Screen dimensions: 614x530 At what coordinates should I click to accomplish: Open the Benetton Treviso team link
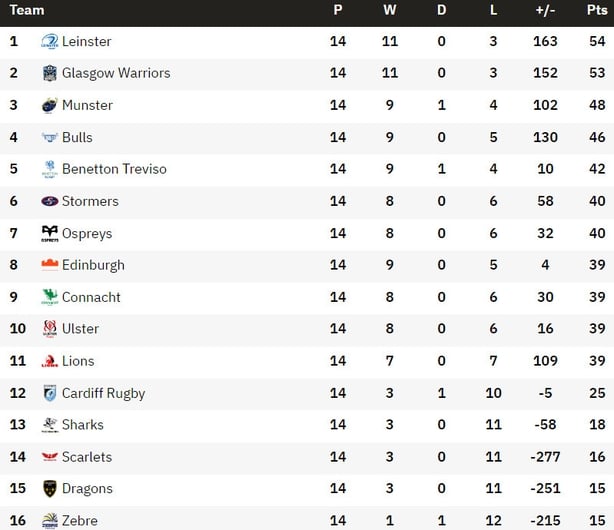pos(114,169)
